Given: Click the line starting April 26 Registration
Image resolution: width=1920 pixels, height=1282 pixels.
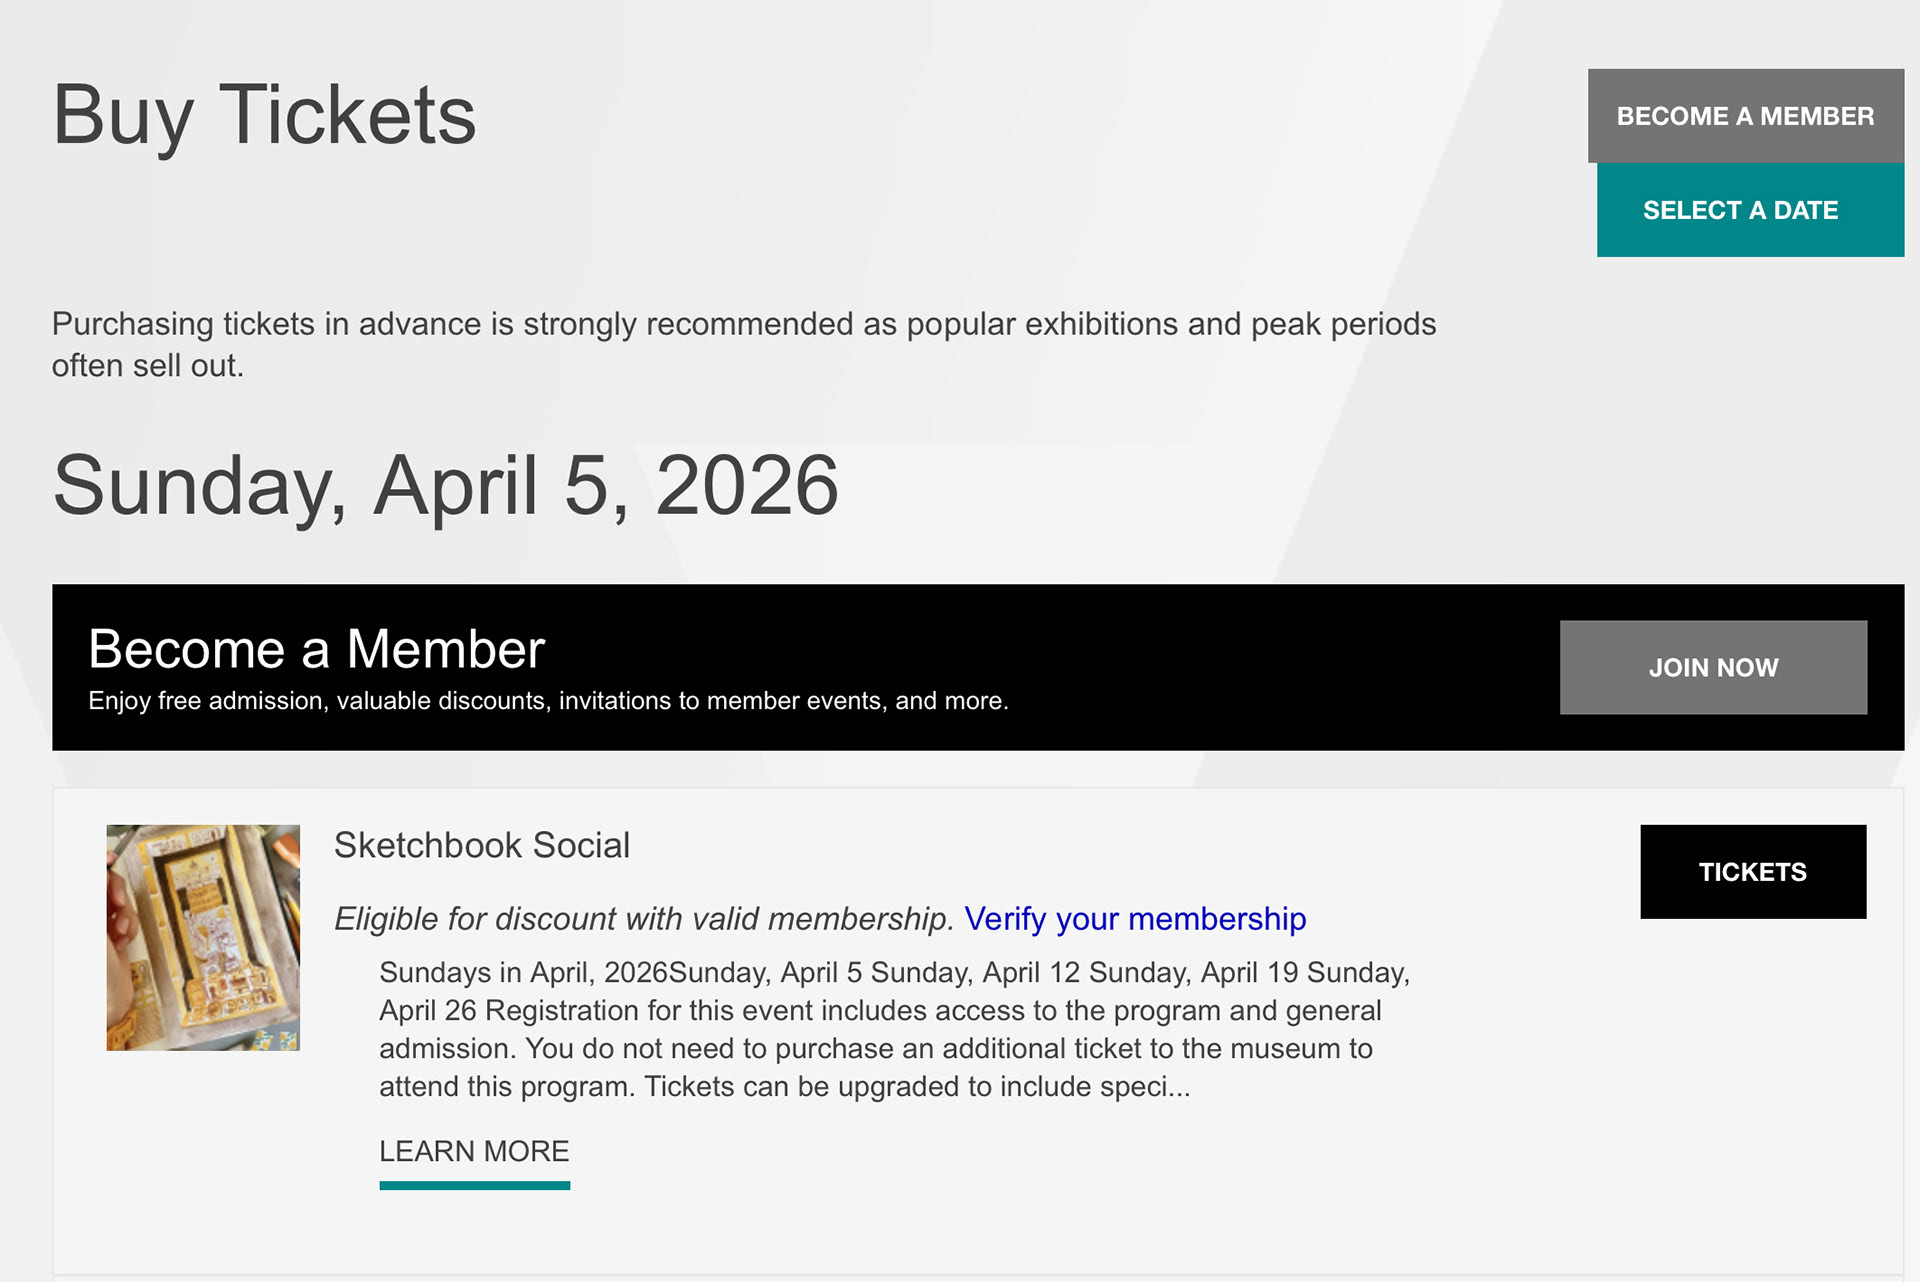Looking at the screenshot, I should click(879, 1011).
